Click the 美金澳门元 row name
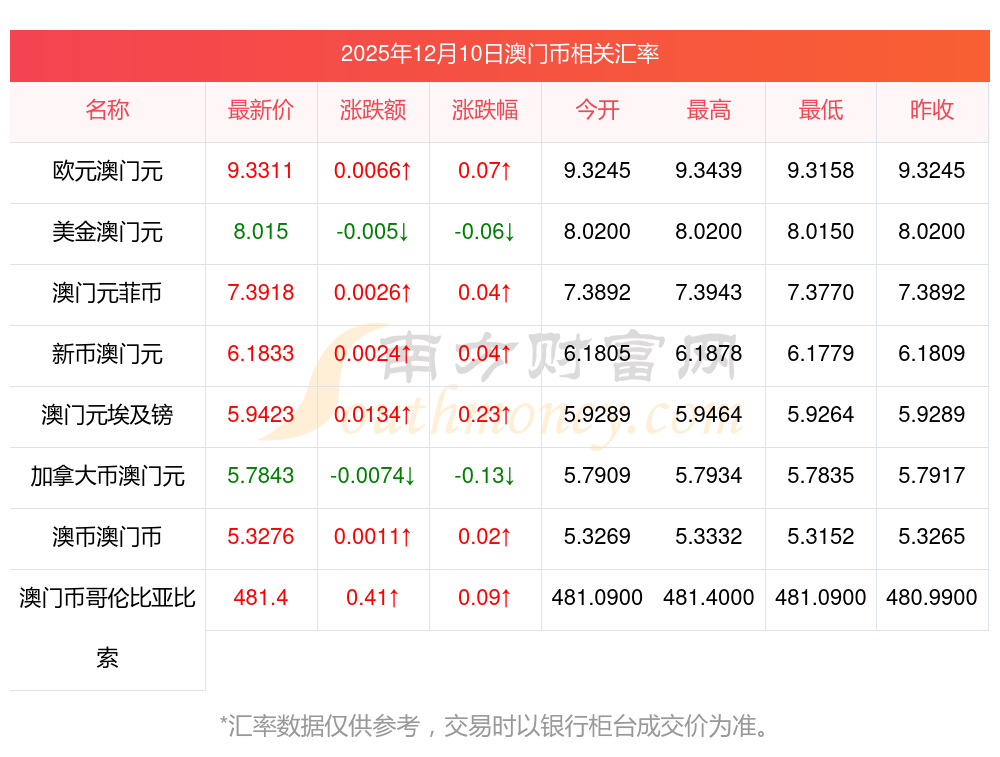Viewport: 1000px width, 757px height. coord(107,232)
